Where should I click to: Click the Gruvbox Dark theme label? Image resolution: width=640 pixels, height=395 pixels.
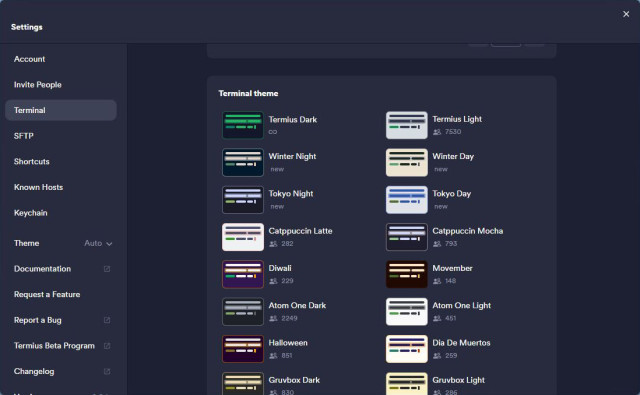coord(294,380)
